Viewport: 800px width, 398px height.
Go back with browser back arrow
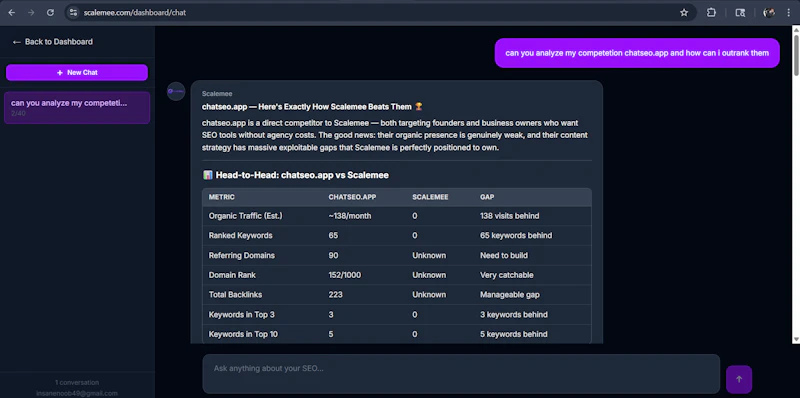pos(12,13)
